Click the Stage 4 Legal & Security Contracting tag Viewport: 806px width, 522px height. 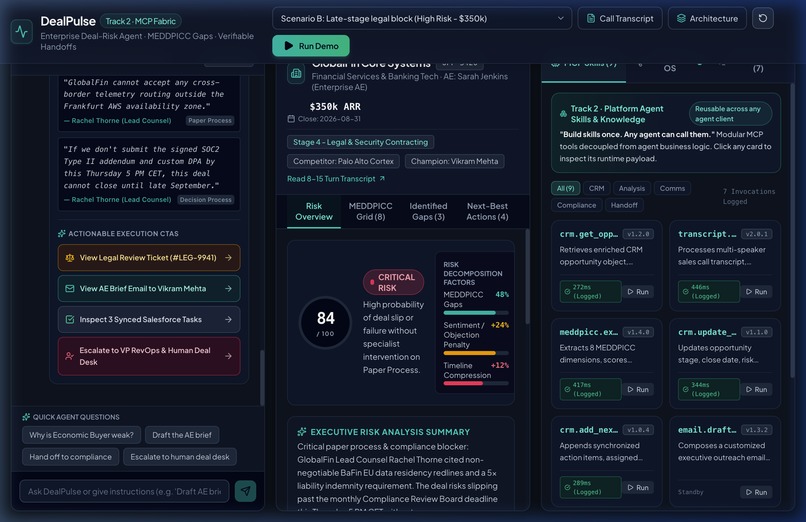[x=360, y=142]
